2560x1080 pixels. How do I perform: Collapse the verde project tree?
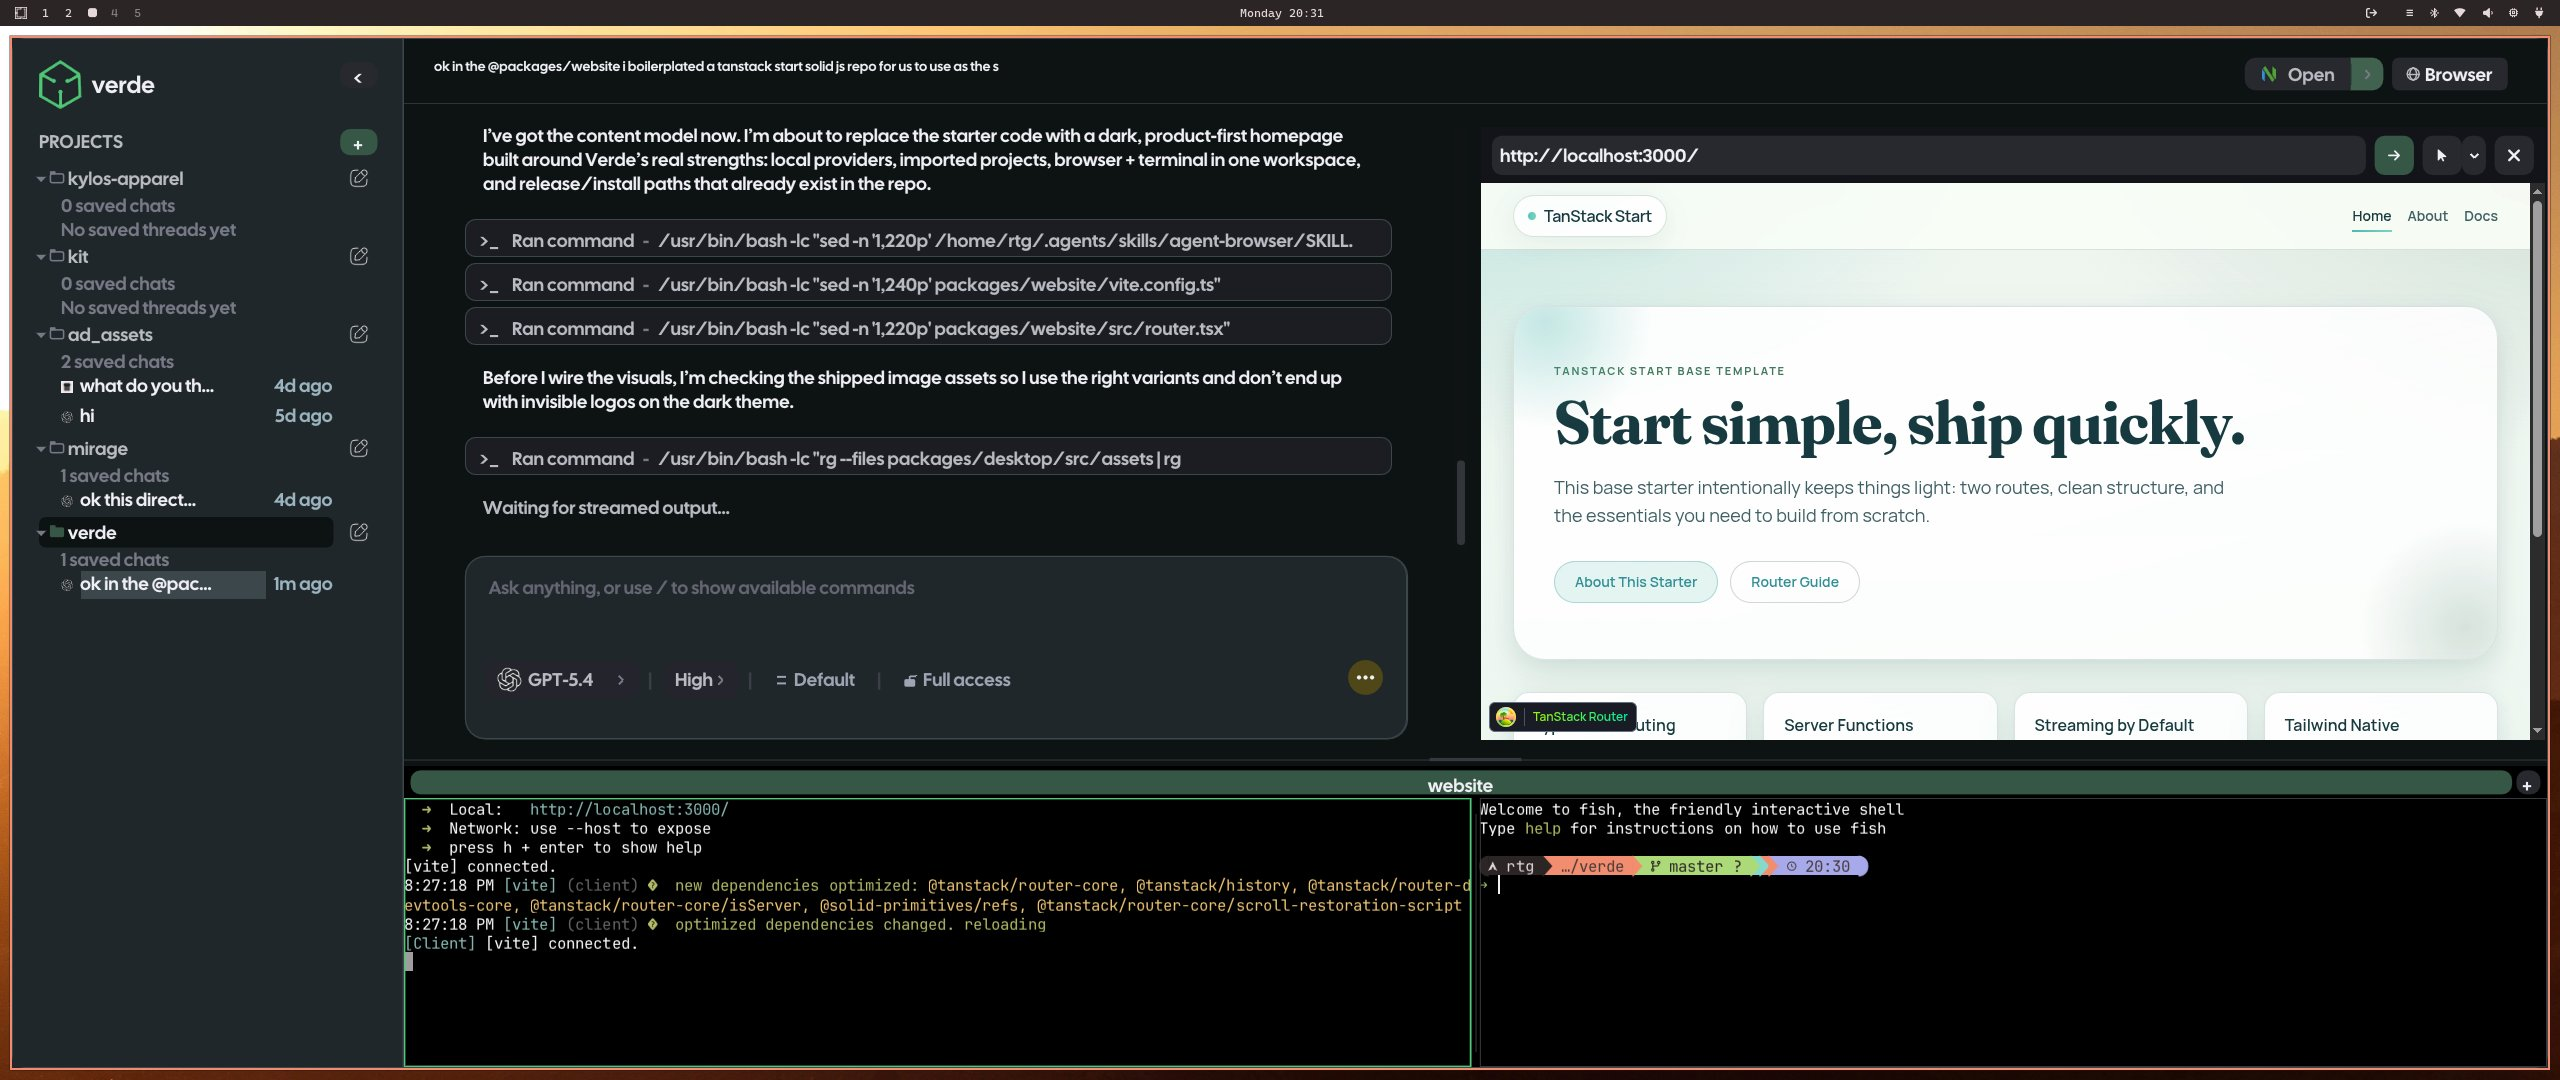coord(41,533)
